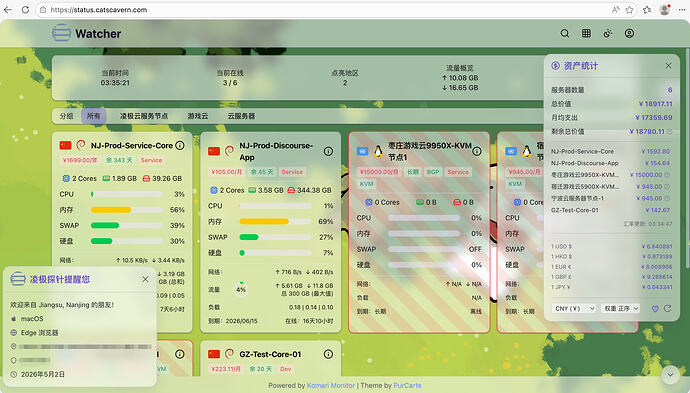Click 余 343 天 remaining days tag
The image size is (690, 393).
tap(119, 160)
